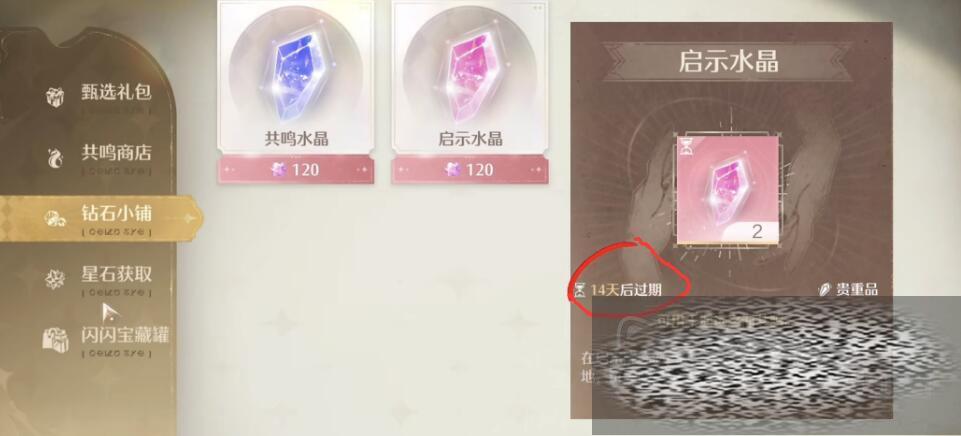
Task: Switch to the 甄选礼包 tab
Action: click(x=116, y=92)
